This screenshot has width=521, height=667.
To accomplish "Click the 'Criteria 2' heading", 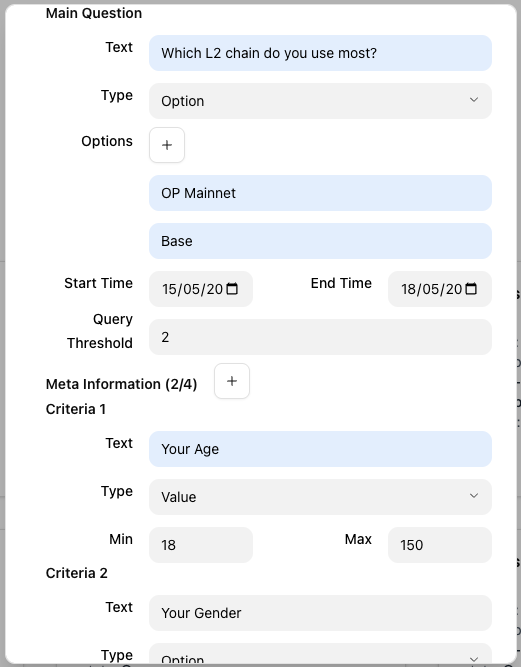I will click(77, 573).
